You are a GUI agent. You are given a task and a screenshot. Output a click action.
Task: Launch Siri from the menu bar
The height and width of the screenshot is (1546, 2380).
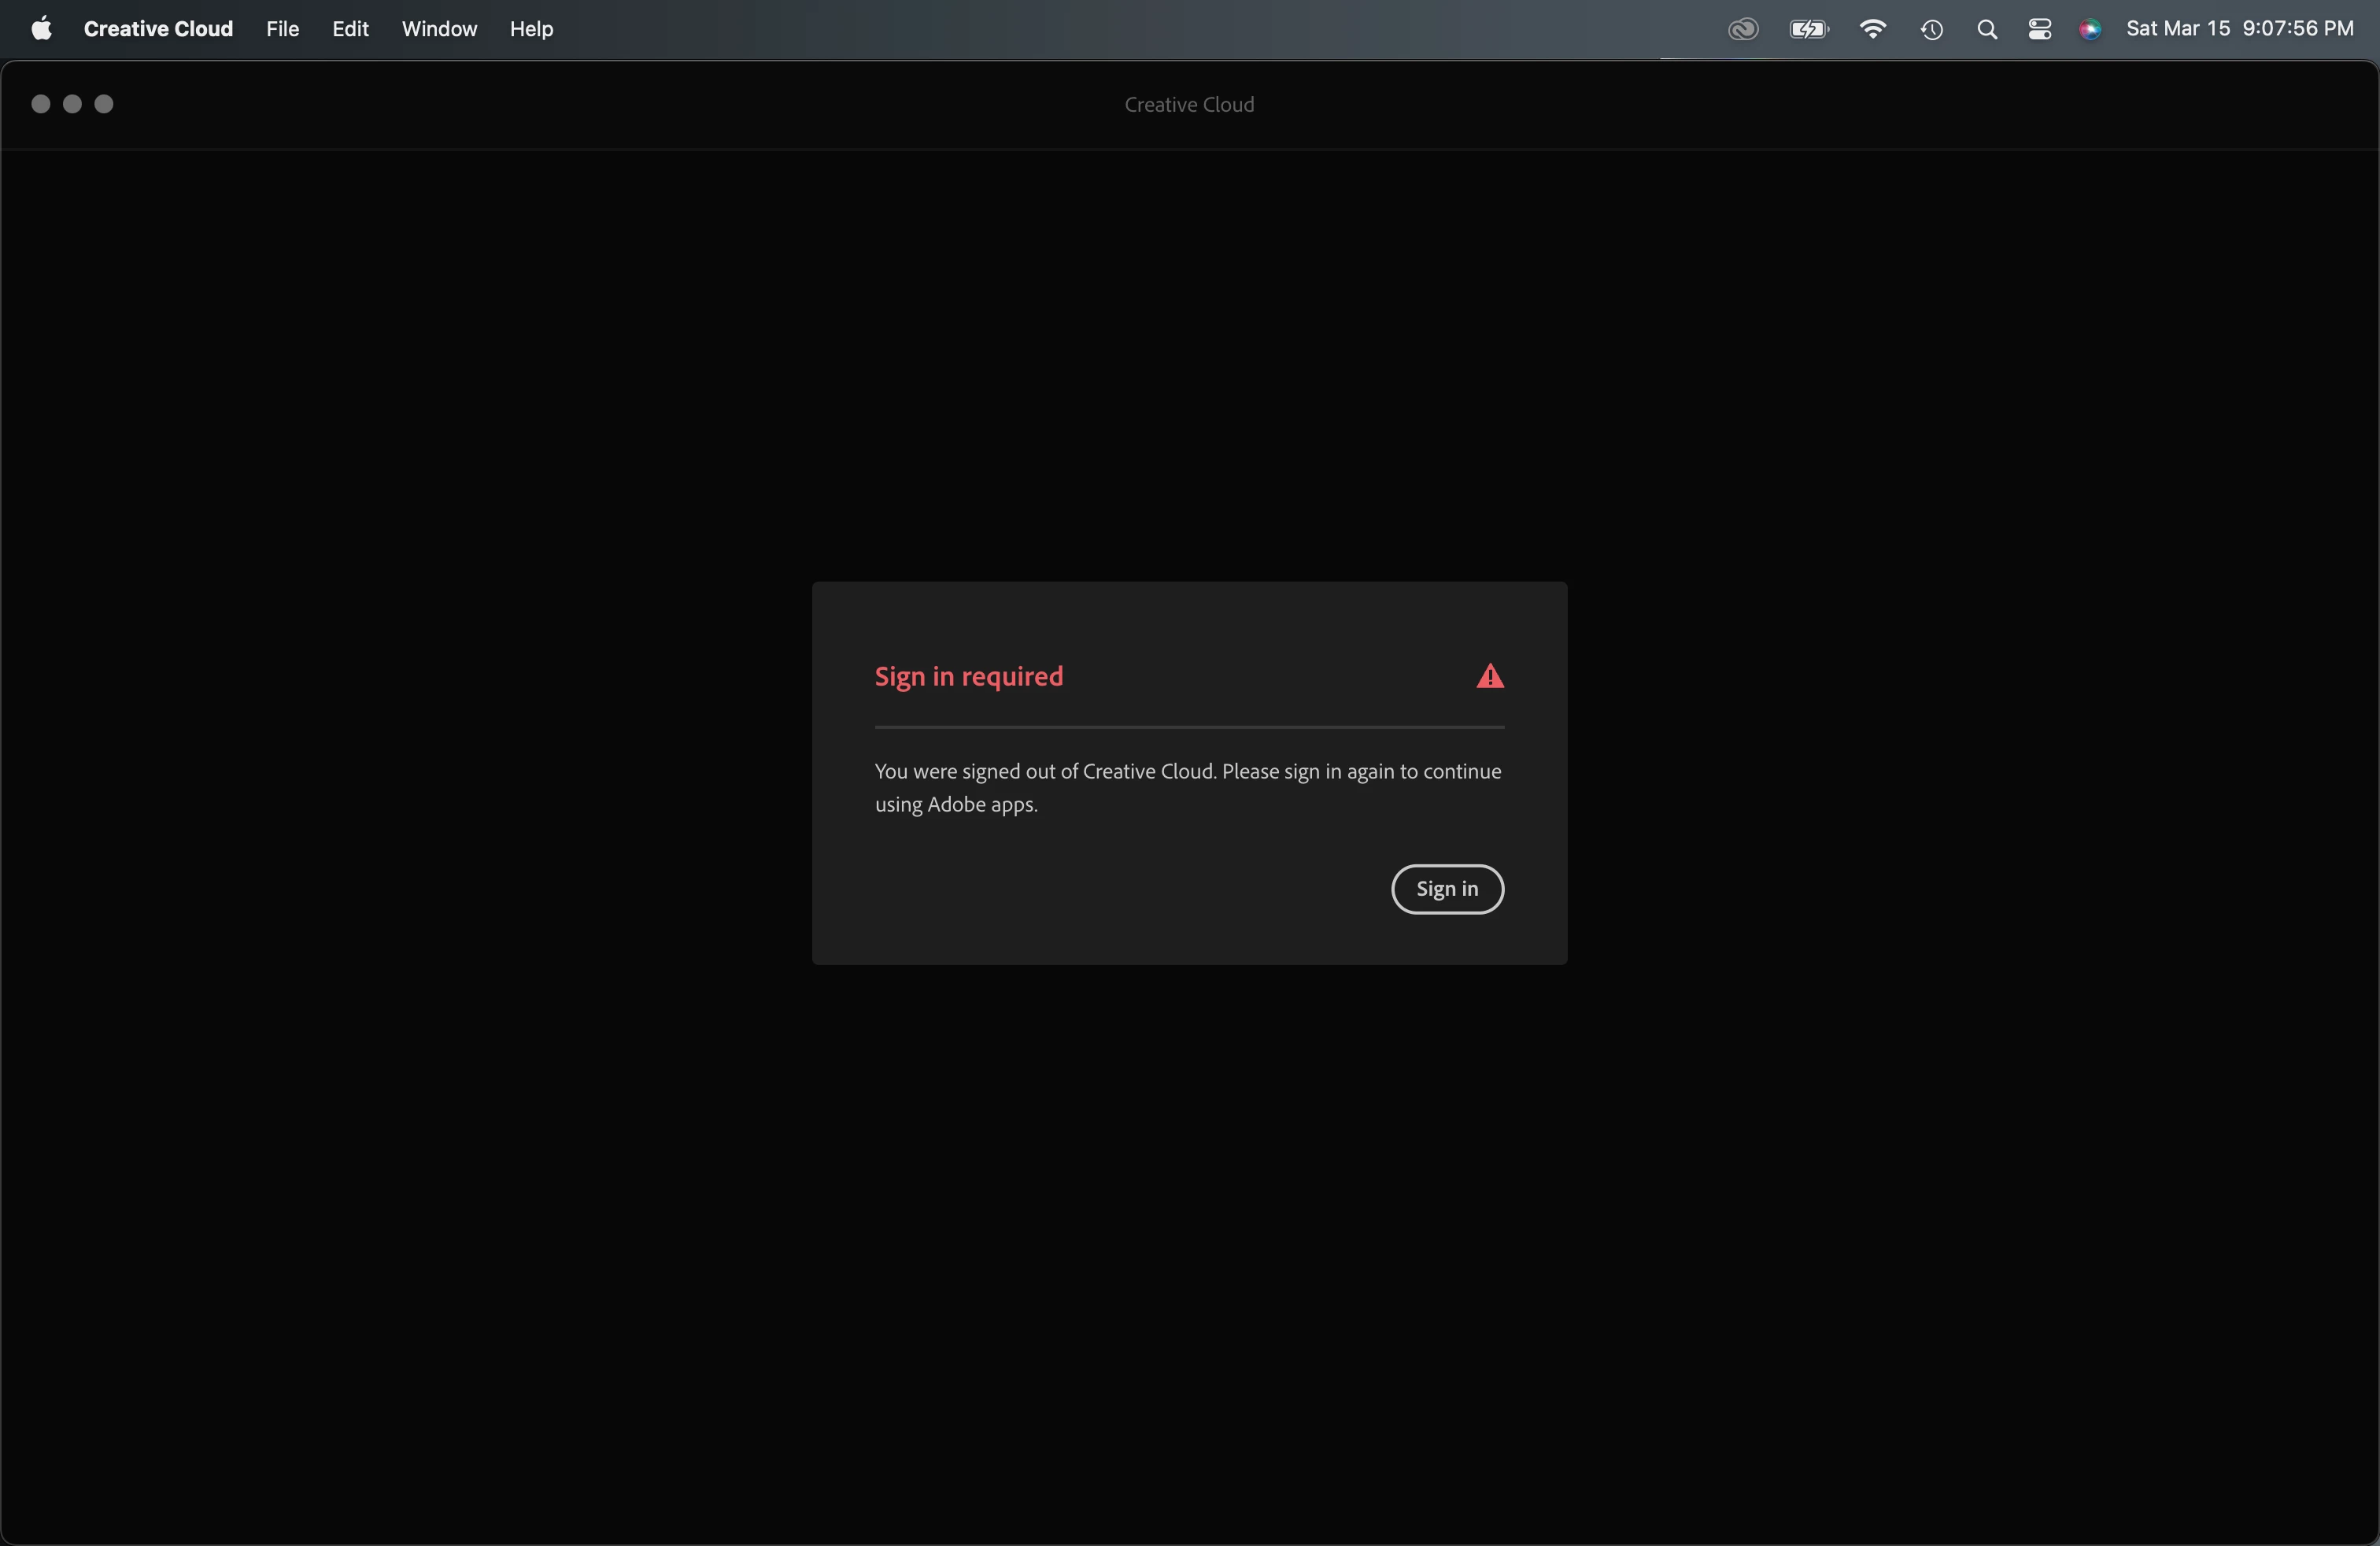point(2089,29)
